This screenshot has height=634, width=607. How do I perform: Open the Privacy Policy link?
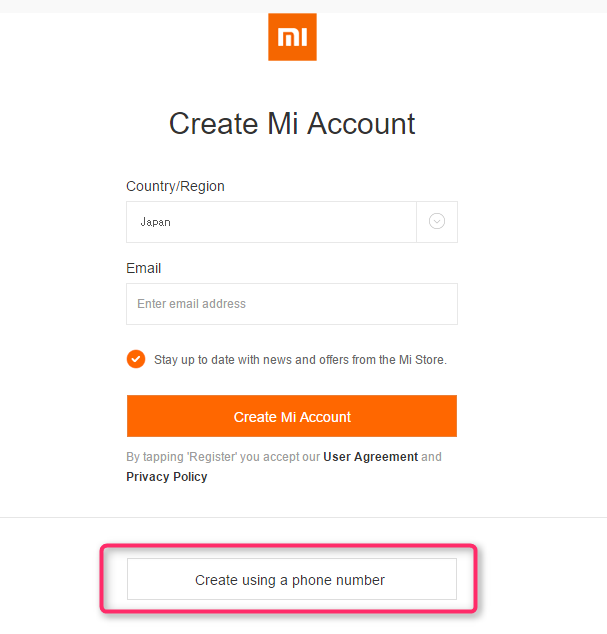pyautogui.click(x=166, y=477)
